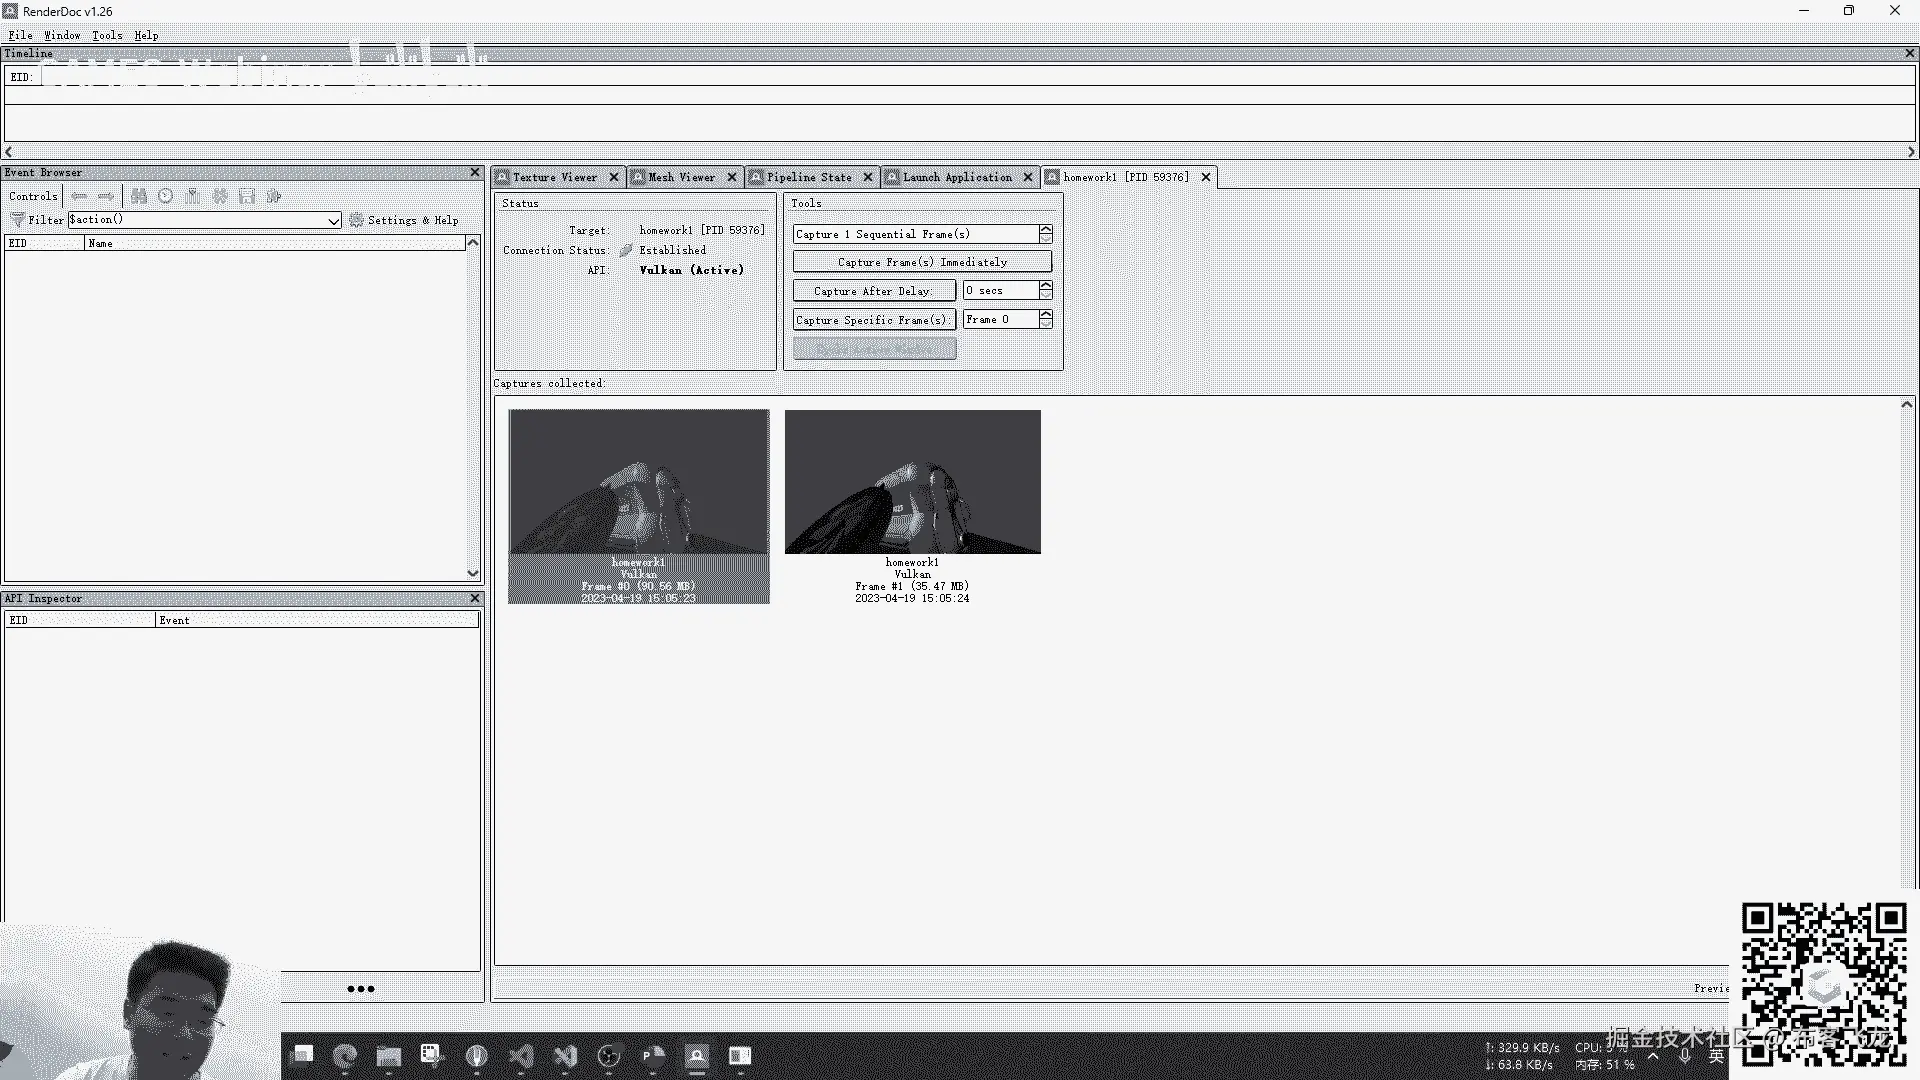Increase the Capture Sequential Frames count
Image resolution: width=1920 pixels, height=1080 pixels.
[x=1046, y=229]
